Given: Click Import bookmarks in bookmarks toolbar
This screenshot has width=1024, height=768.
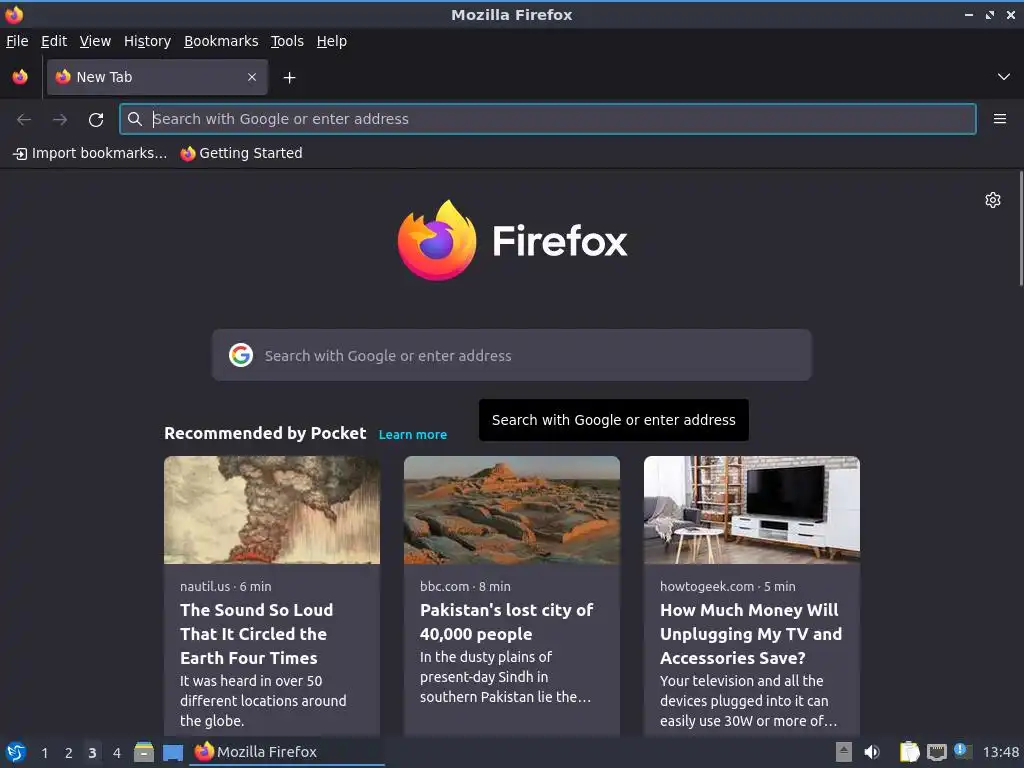Looking at the screenshot, I should tap(90, 153).
